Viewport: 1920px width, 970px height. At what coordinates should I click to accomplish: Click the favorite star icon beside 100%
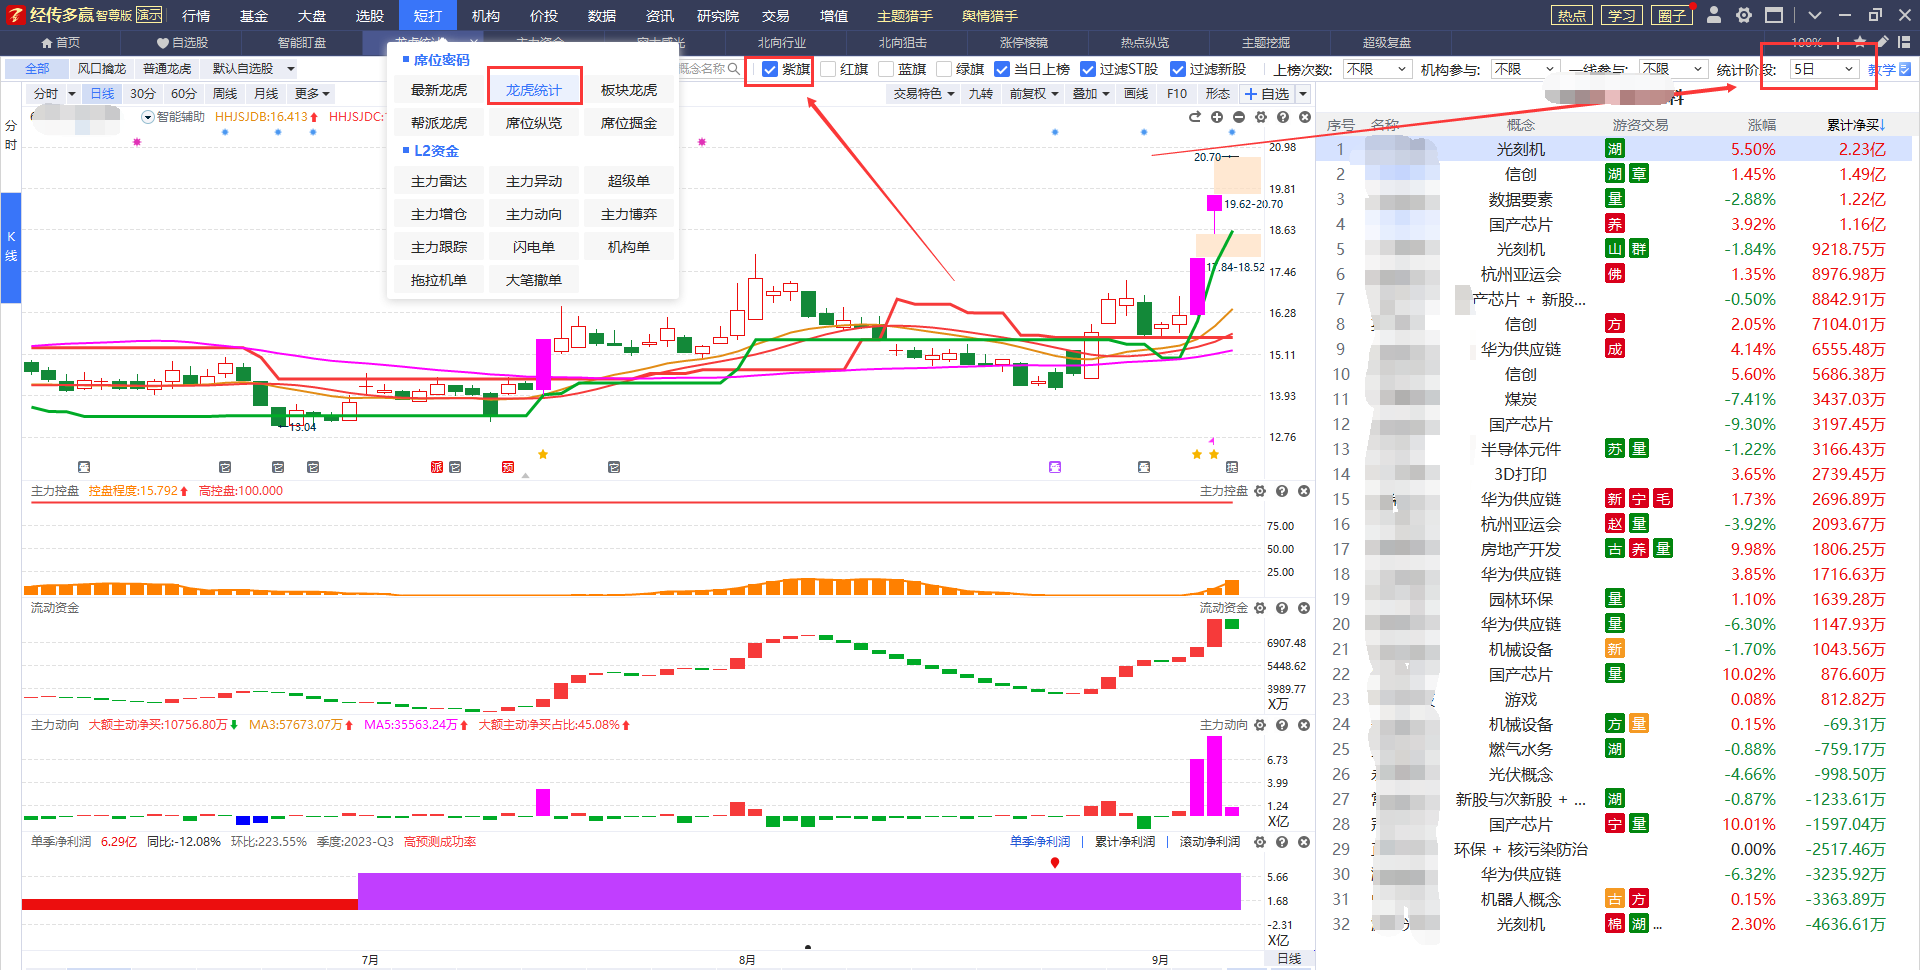click(x=1860, y=42)
